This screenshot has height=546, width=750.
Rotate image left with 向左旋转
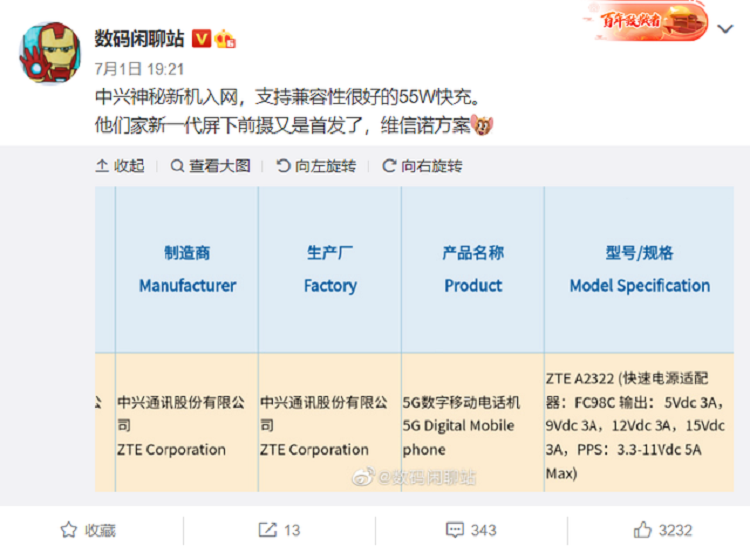coord(316,166)
